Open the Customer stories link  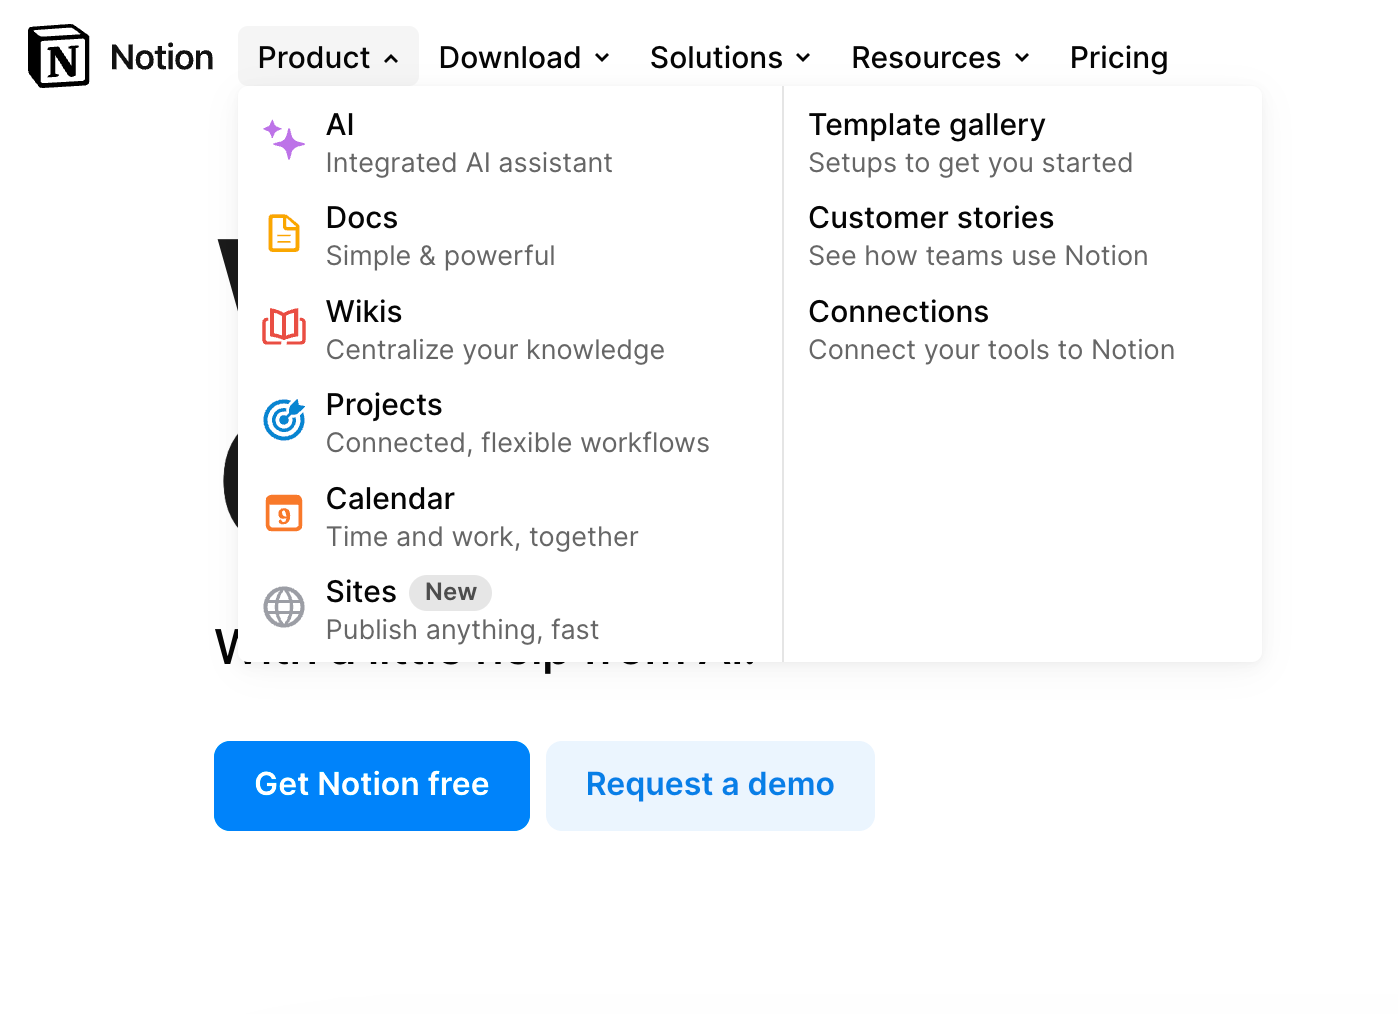[x=931, y=217]
